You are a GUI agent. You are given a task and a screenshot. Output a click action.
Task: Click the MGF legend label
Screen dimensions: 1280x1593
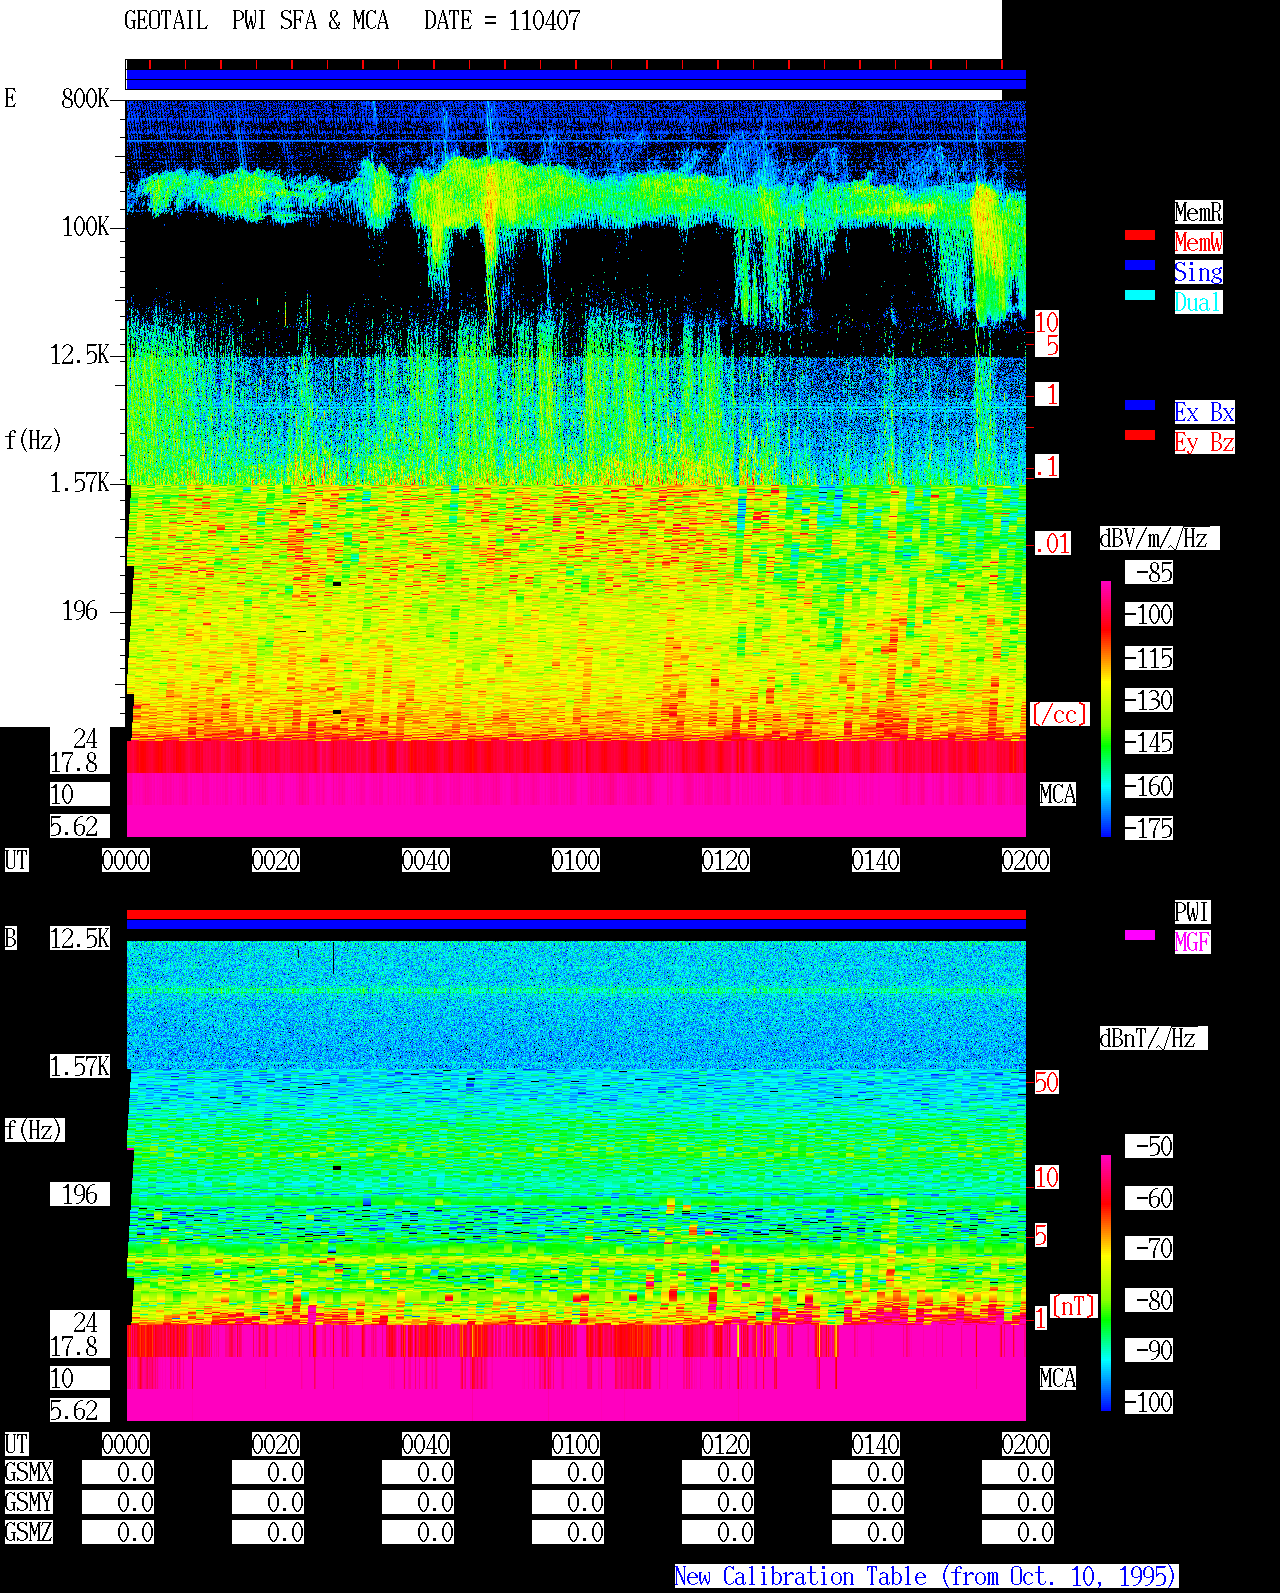(1192, 942)
